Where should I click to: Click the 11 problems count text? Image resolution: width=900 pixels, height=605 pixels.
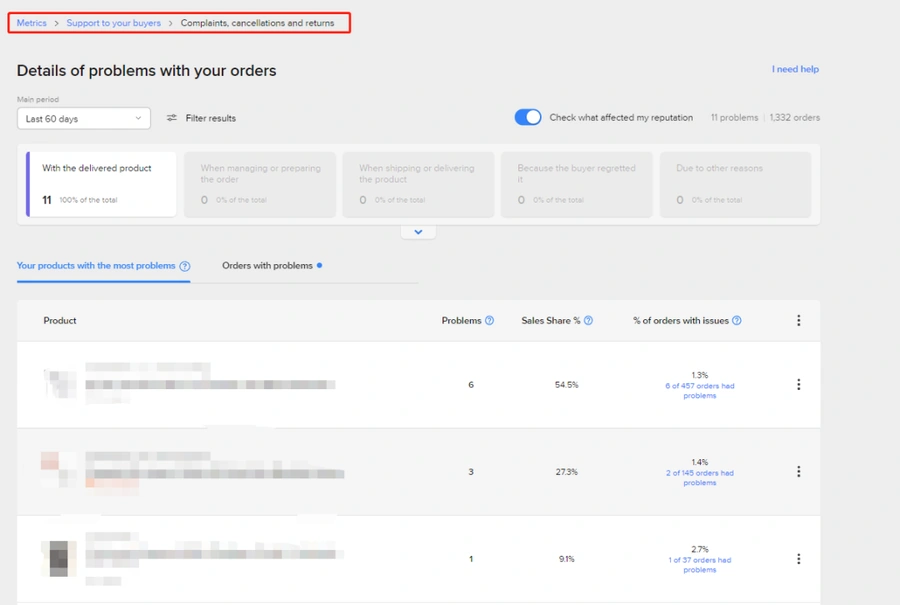(734, 117)
